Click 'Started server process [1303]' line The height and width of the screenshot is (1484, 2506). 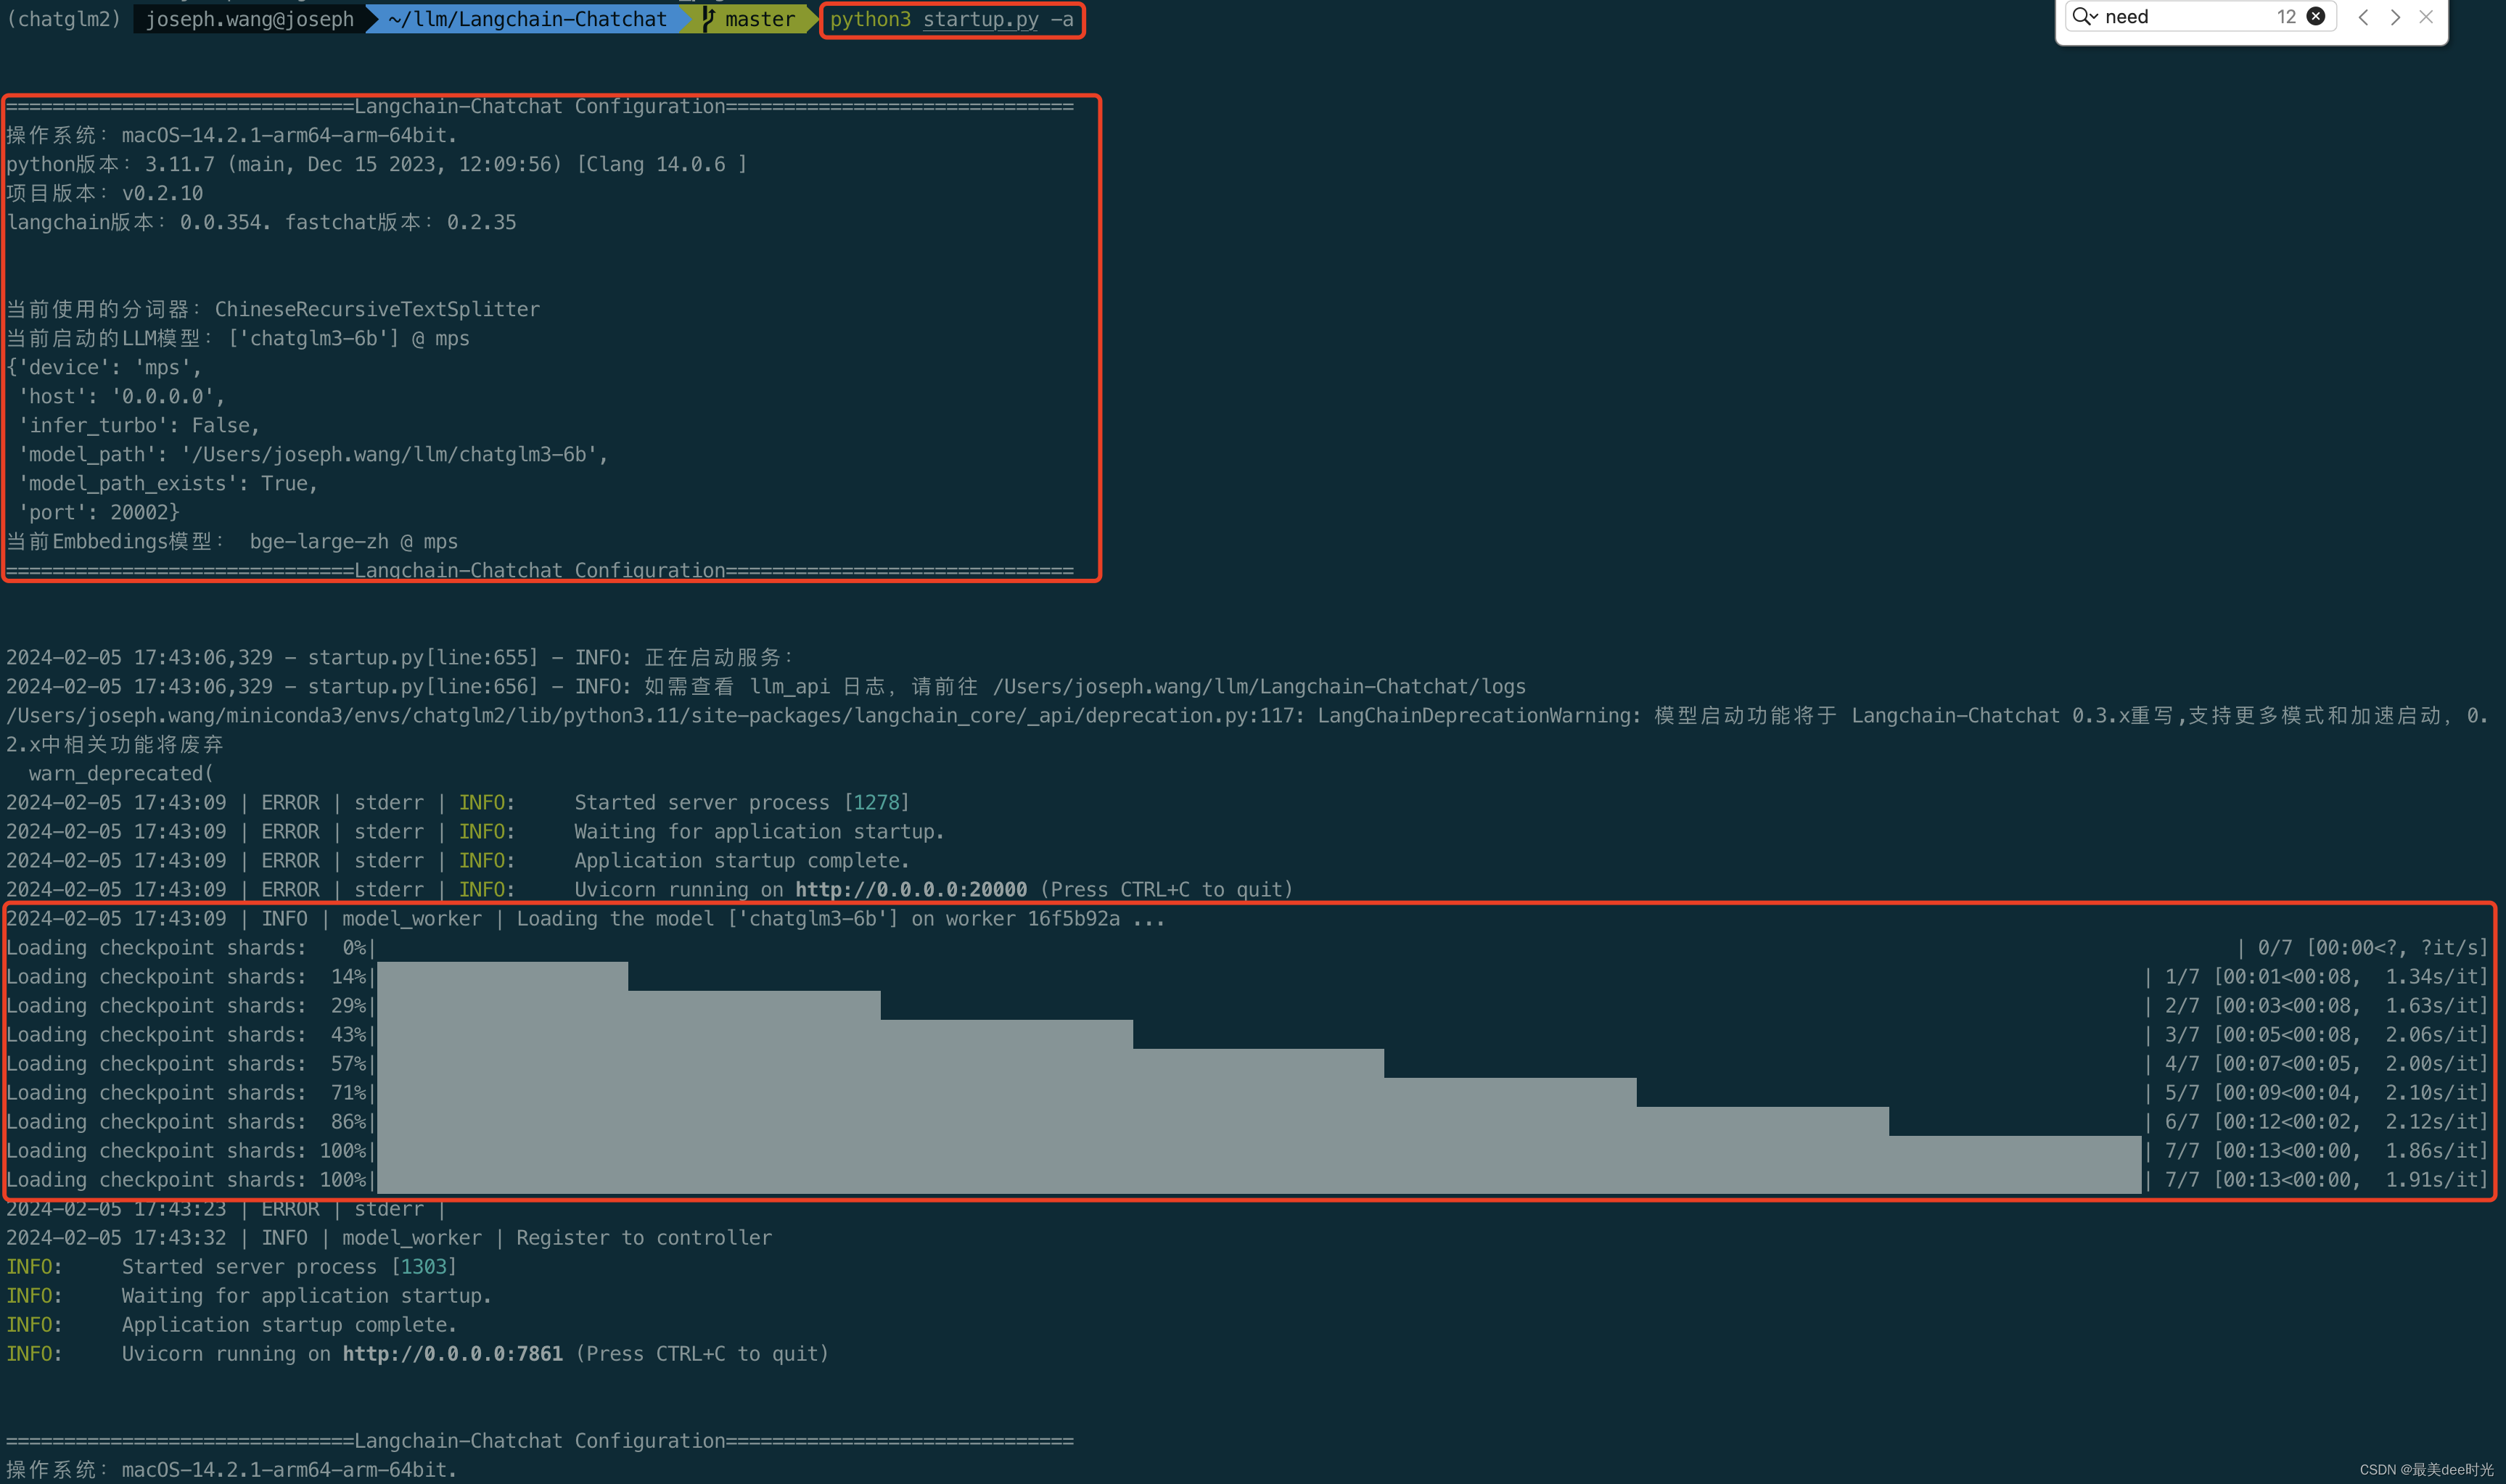click(232, 1266)
